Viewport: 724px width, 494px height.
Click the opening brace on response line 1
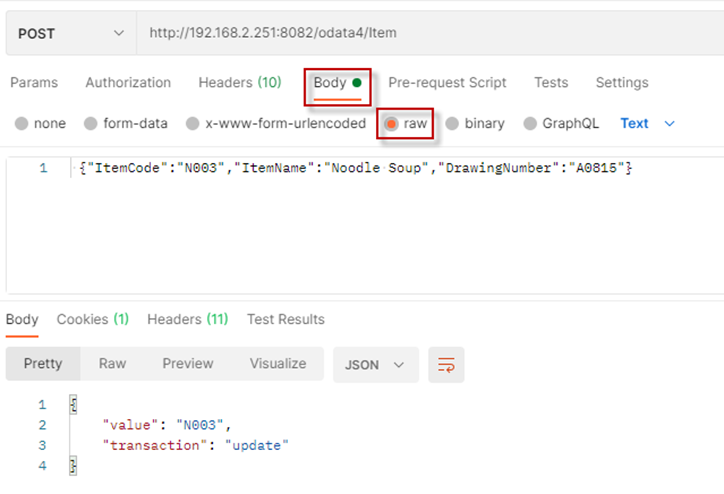(x=73, y=405)
